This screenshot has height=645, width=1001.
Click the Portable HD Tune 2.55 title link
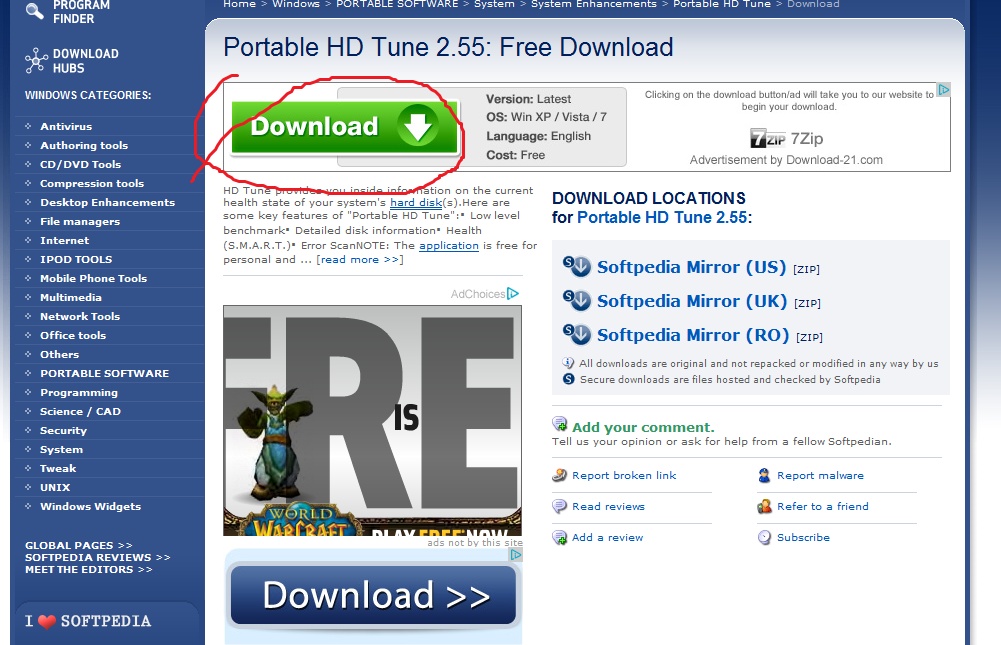click(x=661, y=217)
